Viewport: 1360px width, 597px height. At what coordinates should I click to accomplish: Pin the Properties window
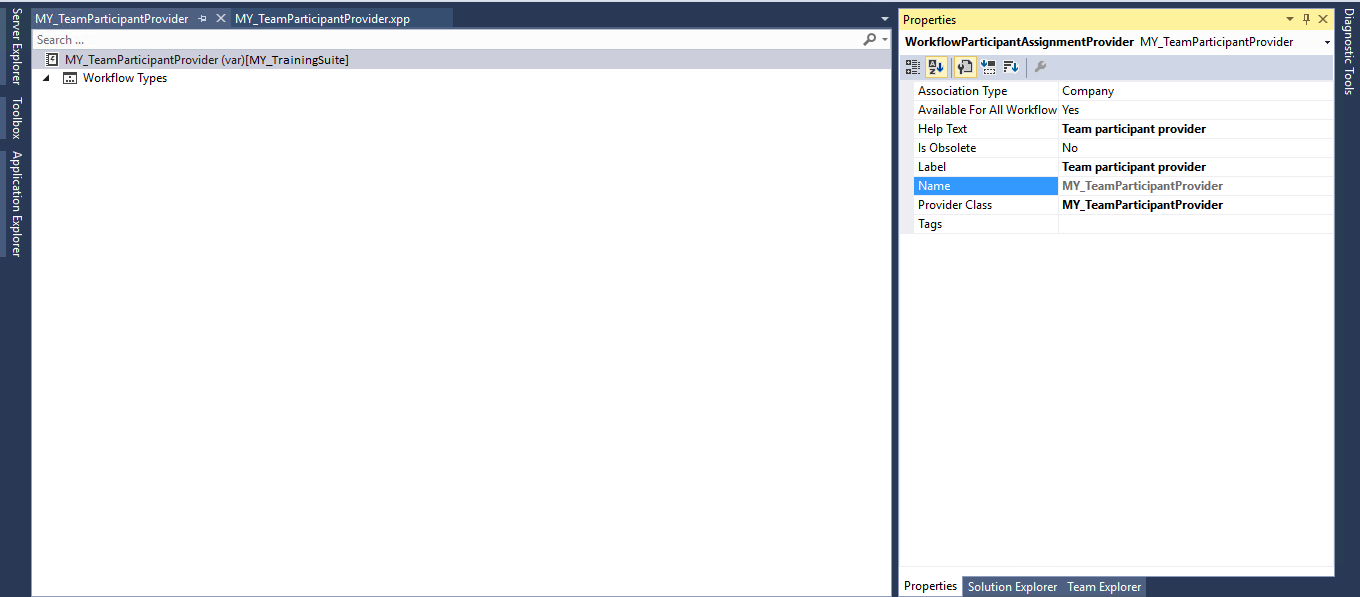coord(1306,19)
